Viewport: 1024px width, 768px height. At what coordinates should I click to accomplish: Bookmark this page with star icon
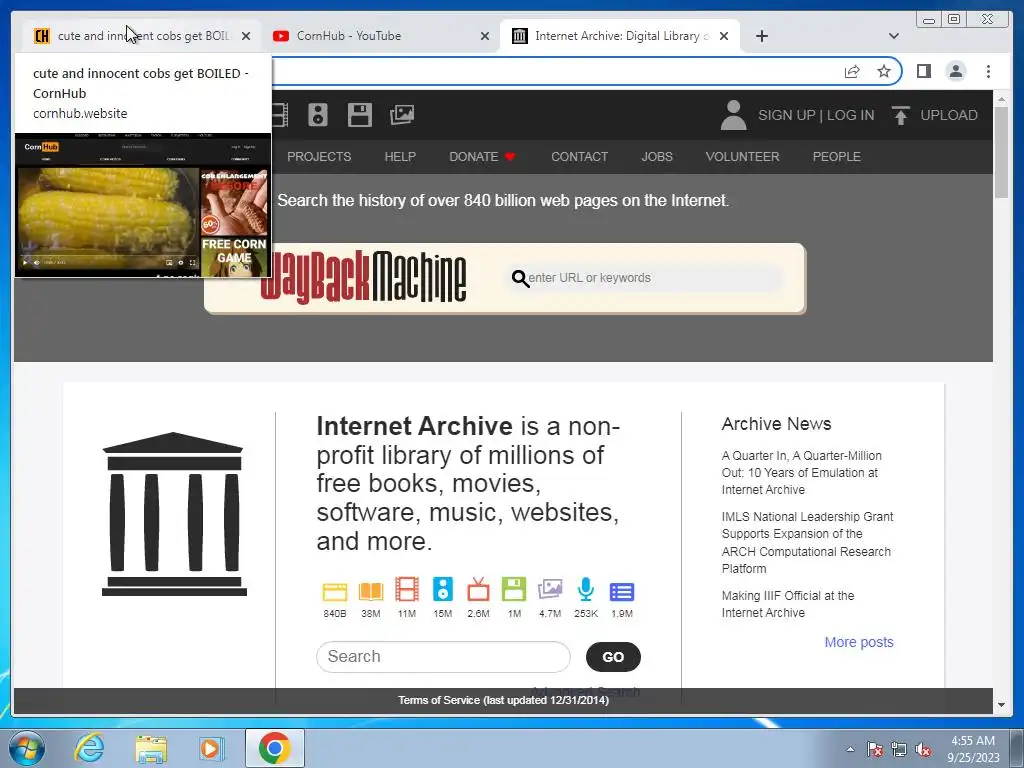(x=884, y=71)
